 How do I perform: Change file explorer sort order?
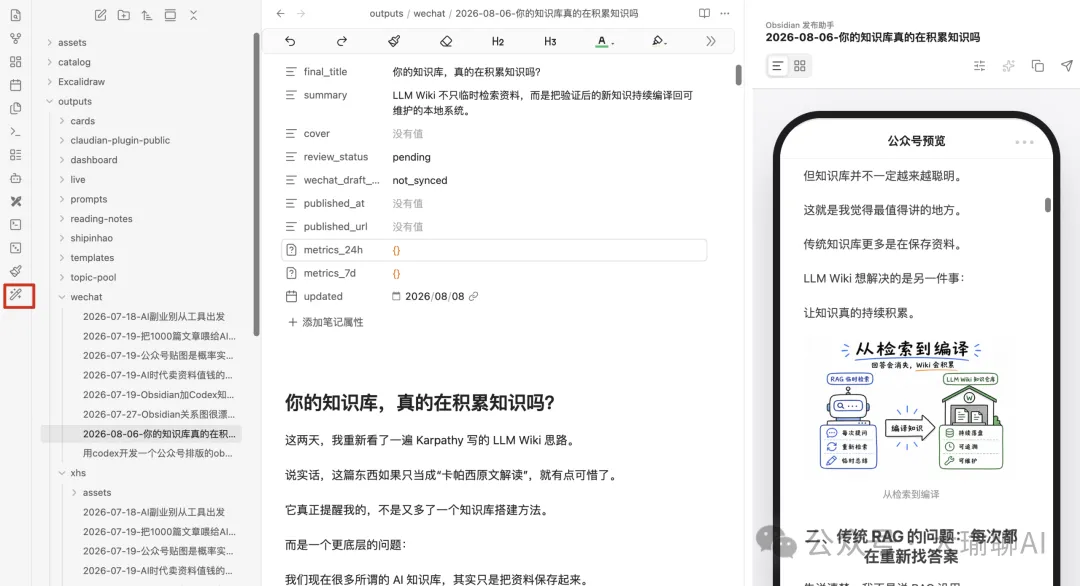click(147, 15)
